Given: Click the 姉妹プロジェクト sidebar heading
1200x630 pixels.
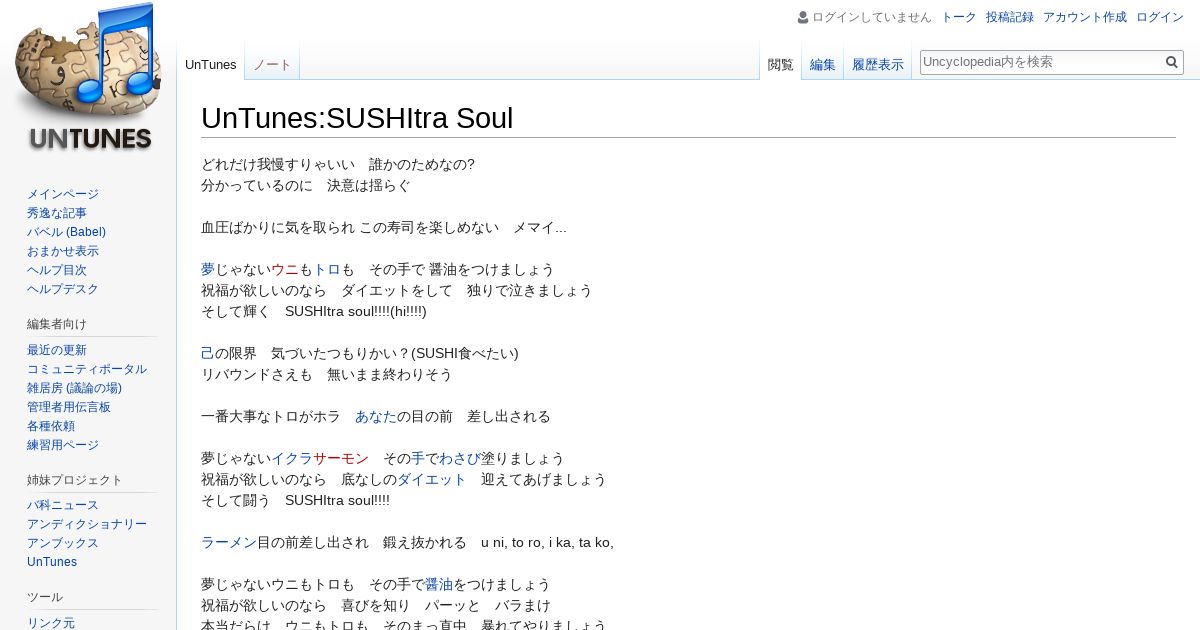Looking at the screenshot, I should [x=75, y=480].
